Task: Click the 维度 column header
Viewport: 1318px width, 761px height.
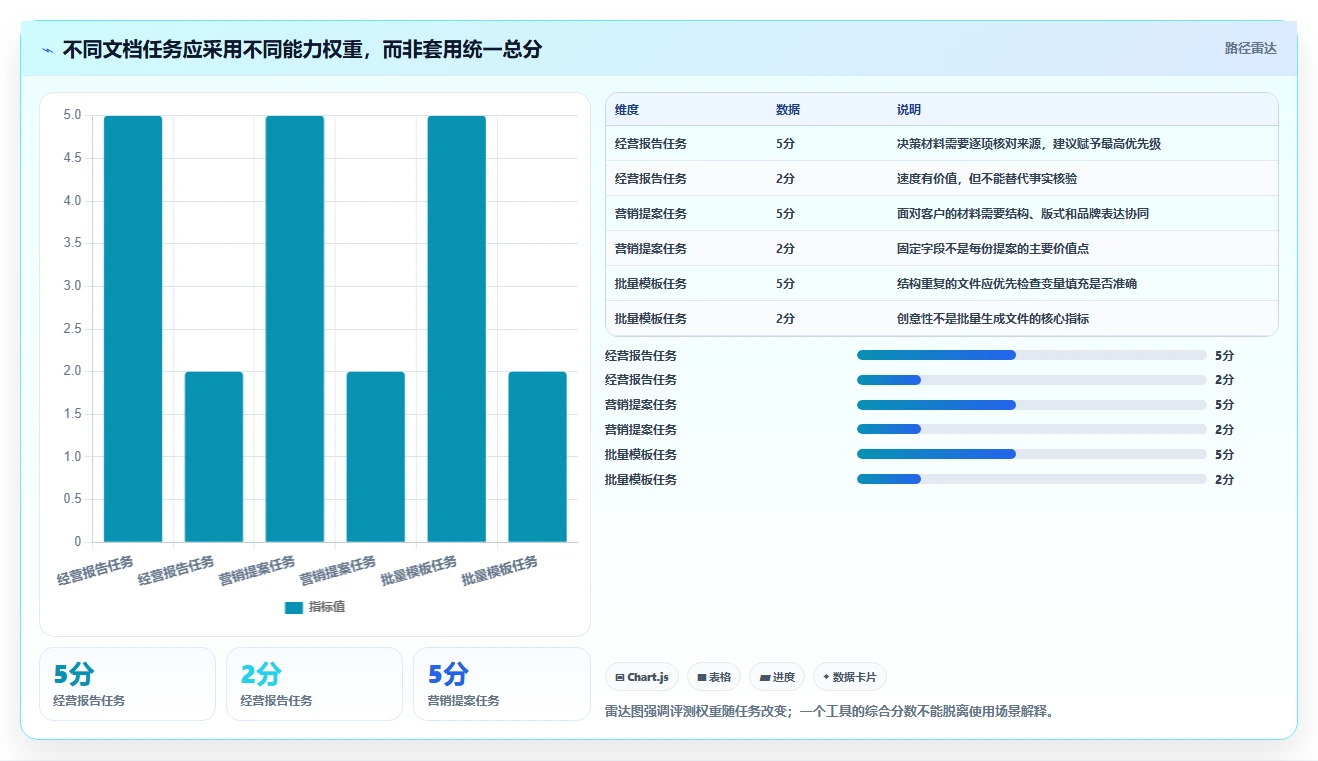Action: pos(627,110)
